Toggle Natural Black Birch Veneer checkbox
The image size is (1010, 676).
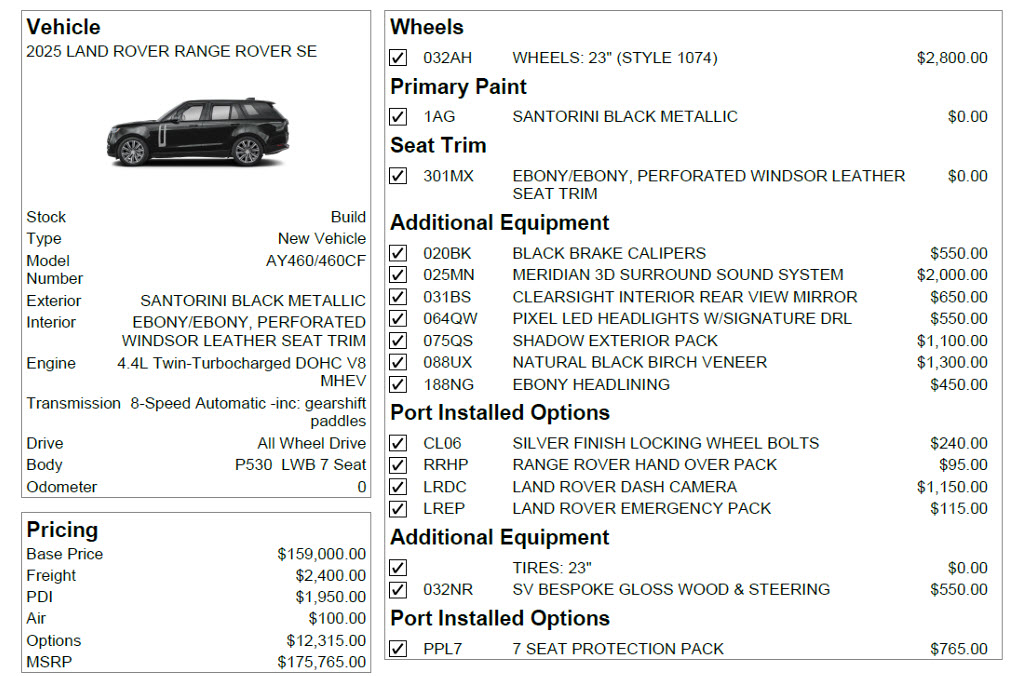tap(398, 362)
